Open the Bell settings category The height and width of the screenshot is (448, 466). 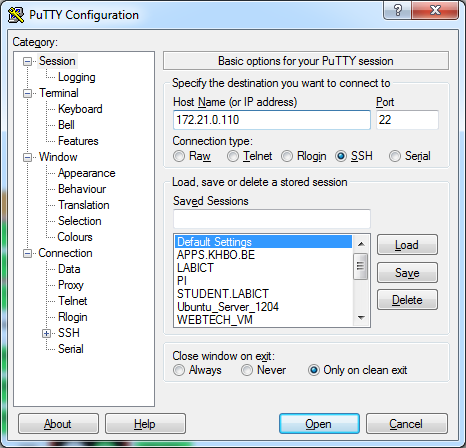coord(66,125)
